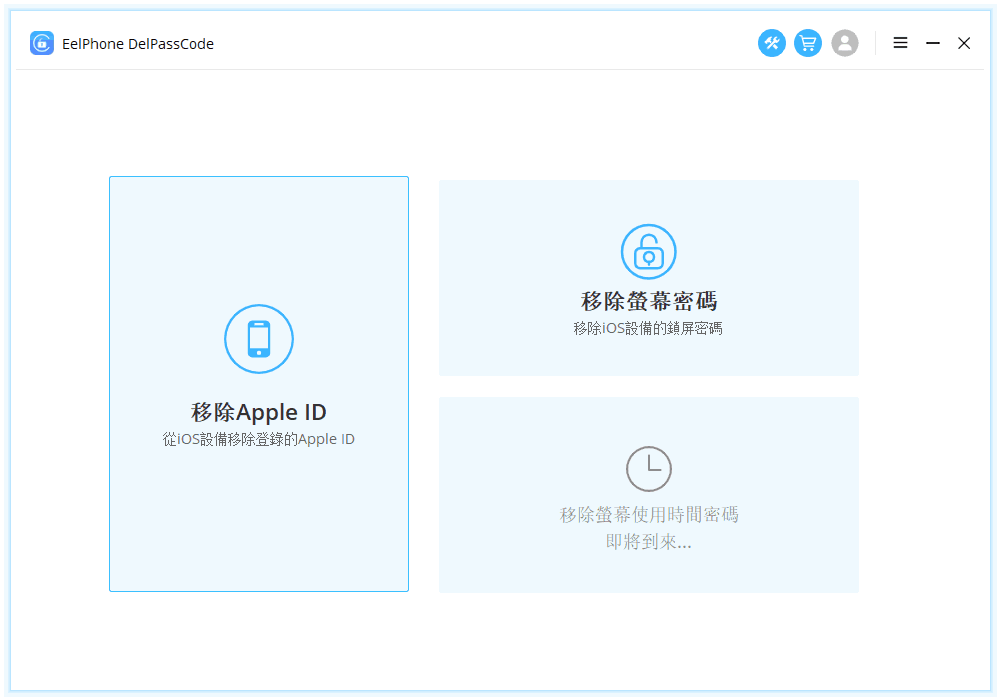Click the 即將到來... coming soon text

[x=649, y=542]
